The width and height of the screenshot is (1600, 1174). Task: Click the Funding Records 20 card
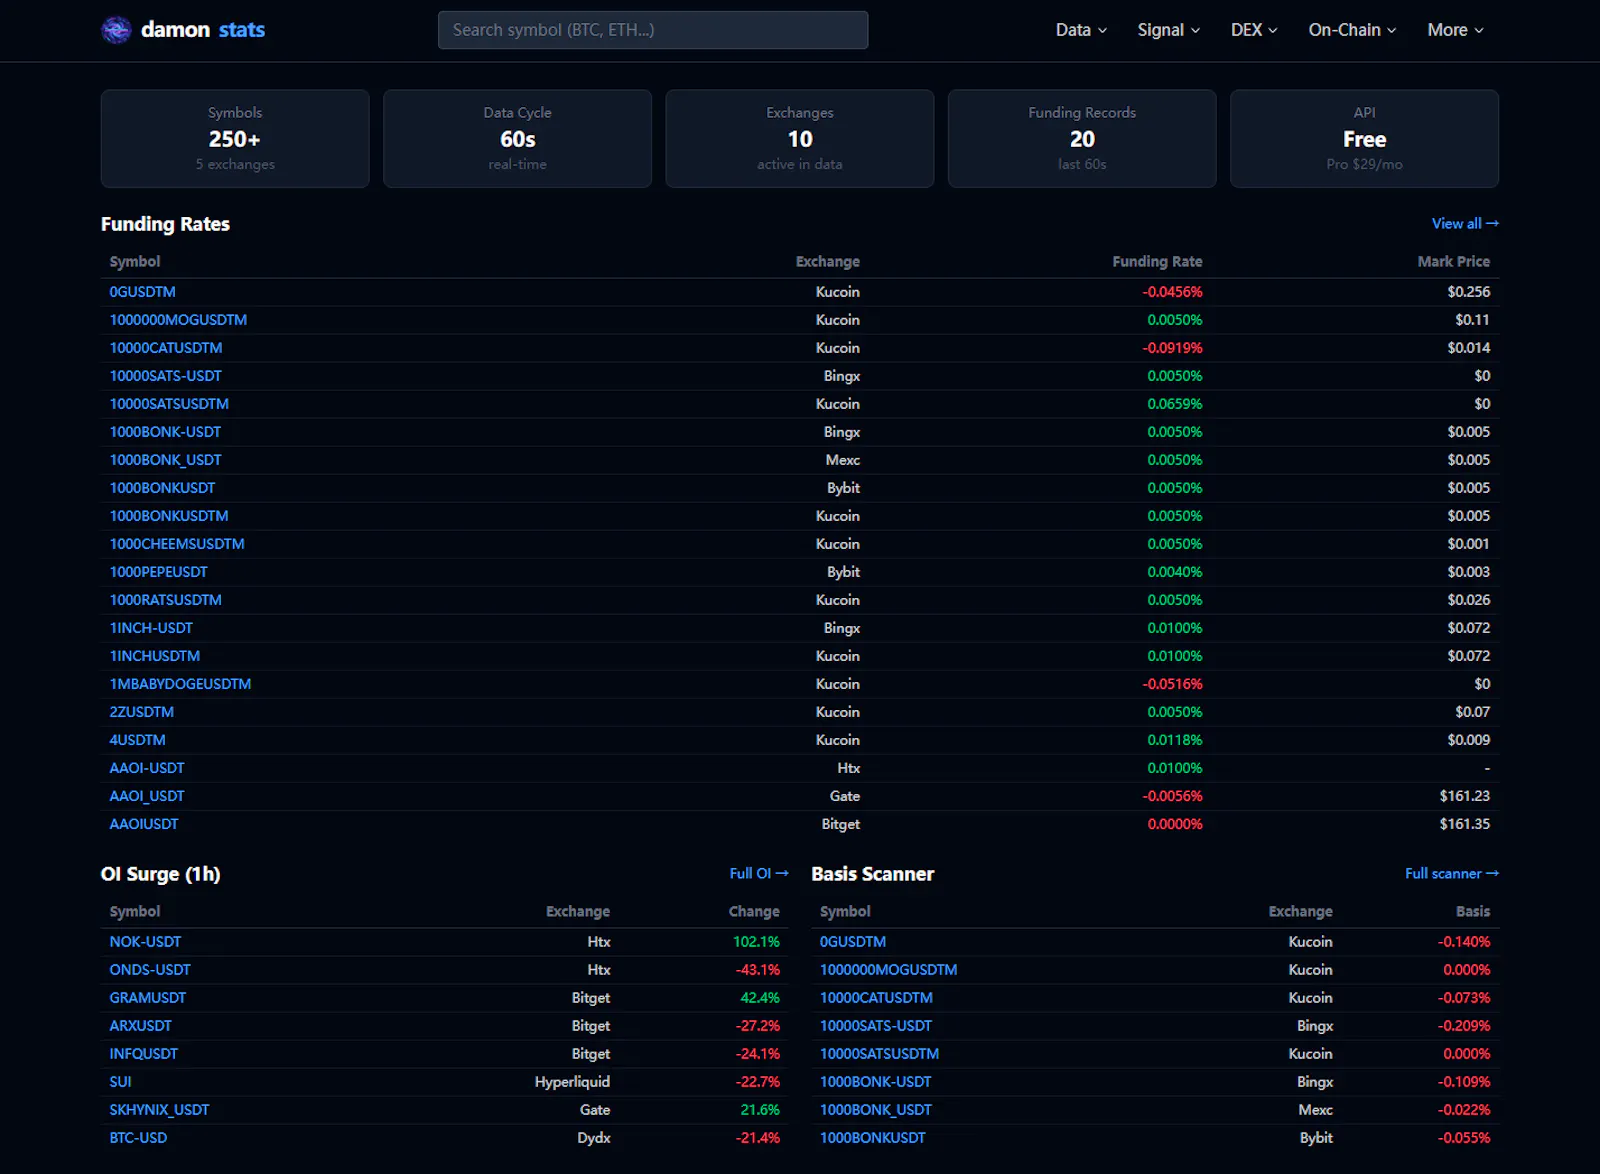tap(1082, 139)
